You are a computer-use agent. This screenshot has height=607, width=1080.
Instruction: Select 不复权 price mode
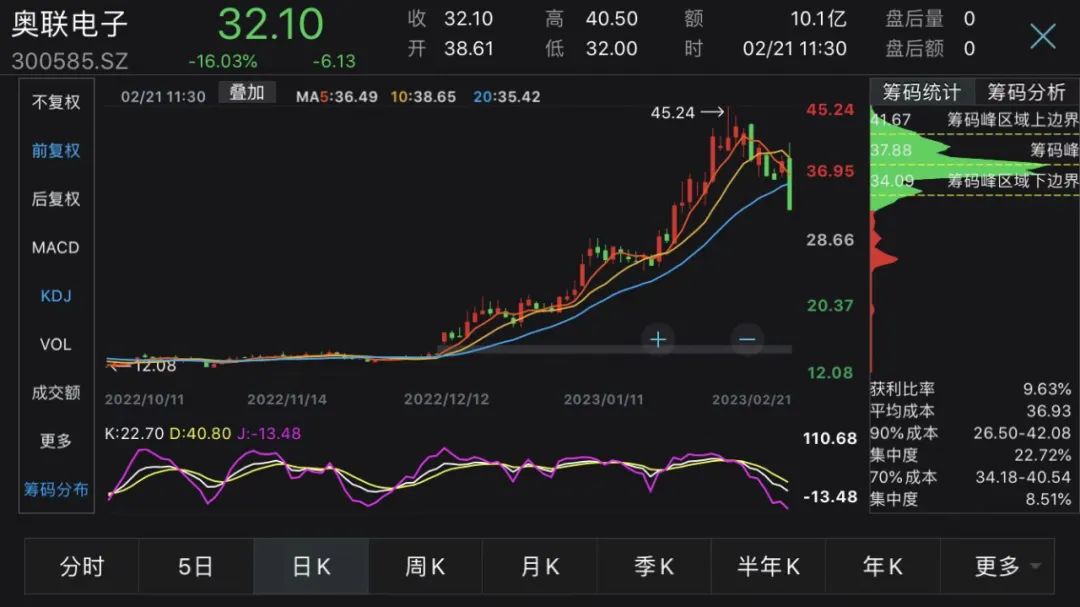coord(54,101)
